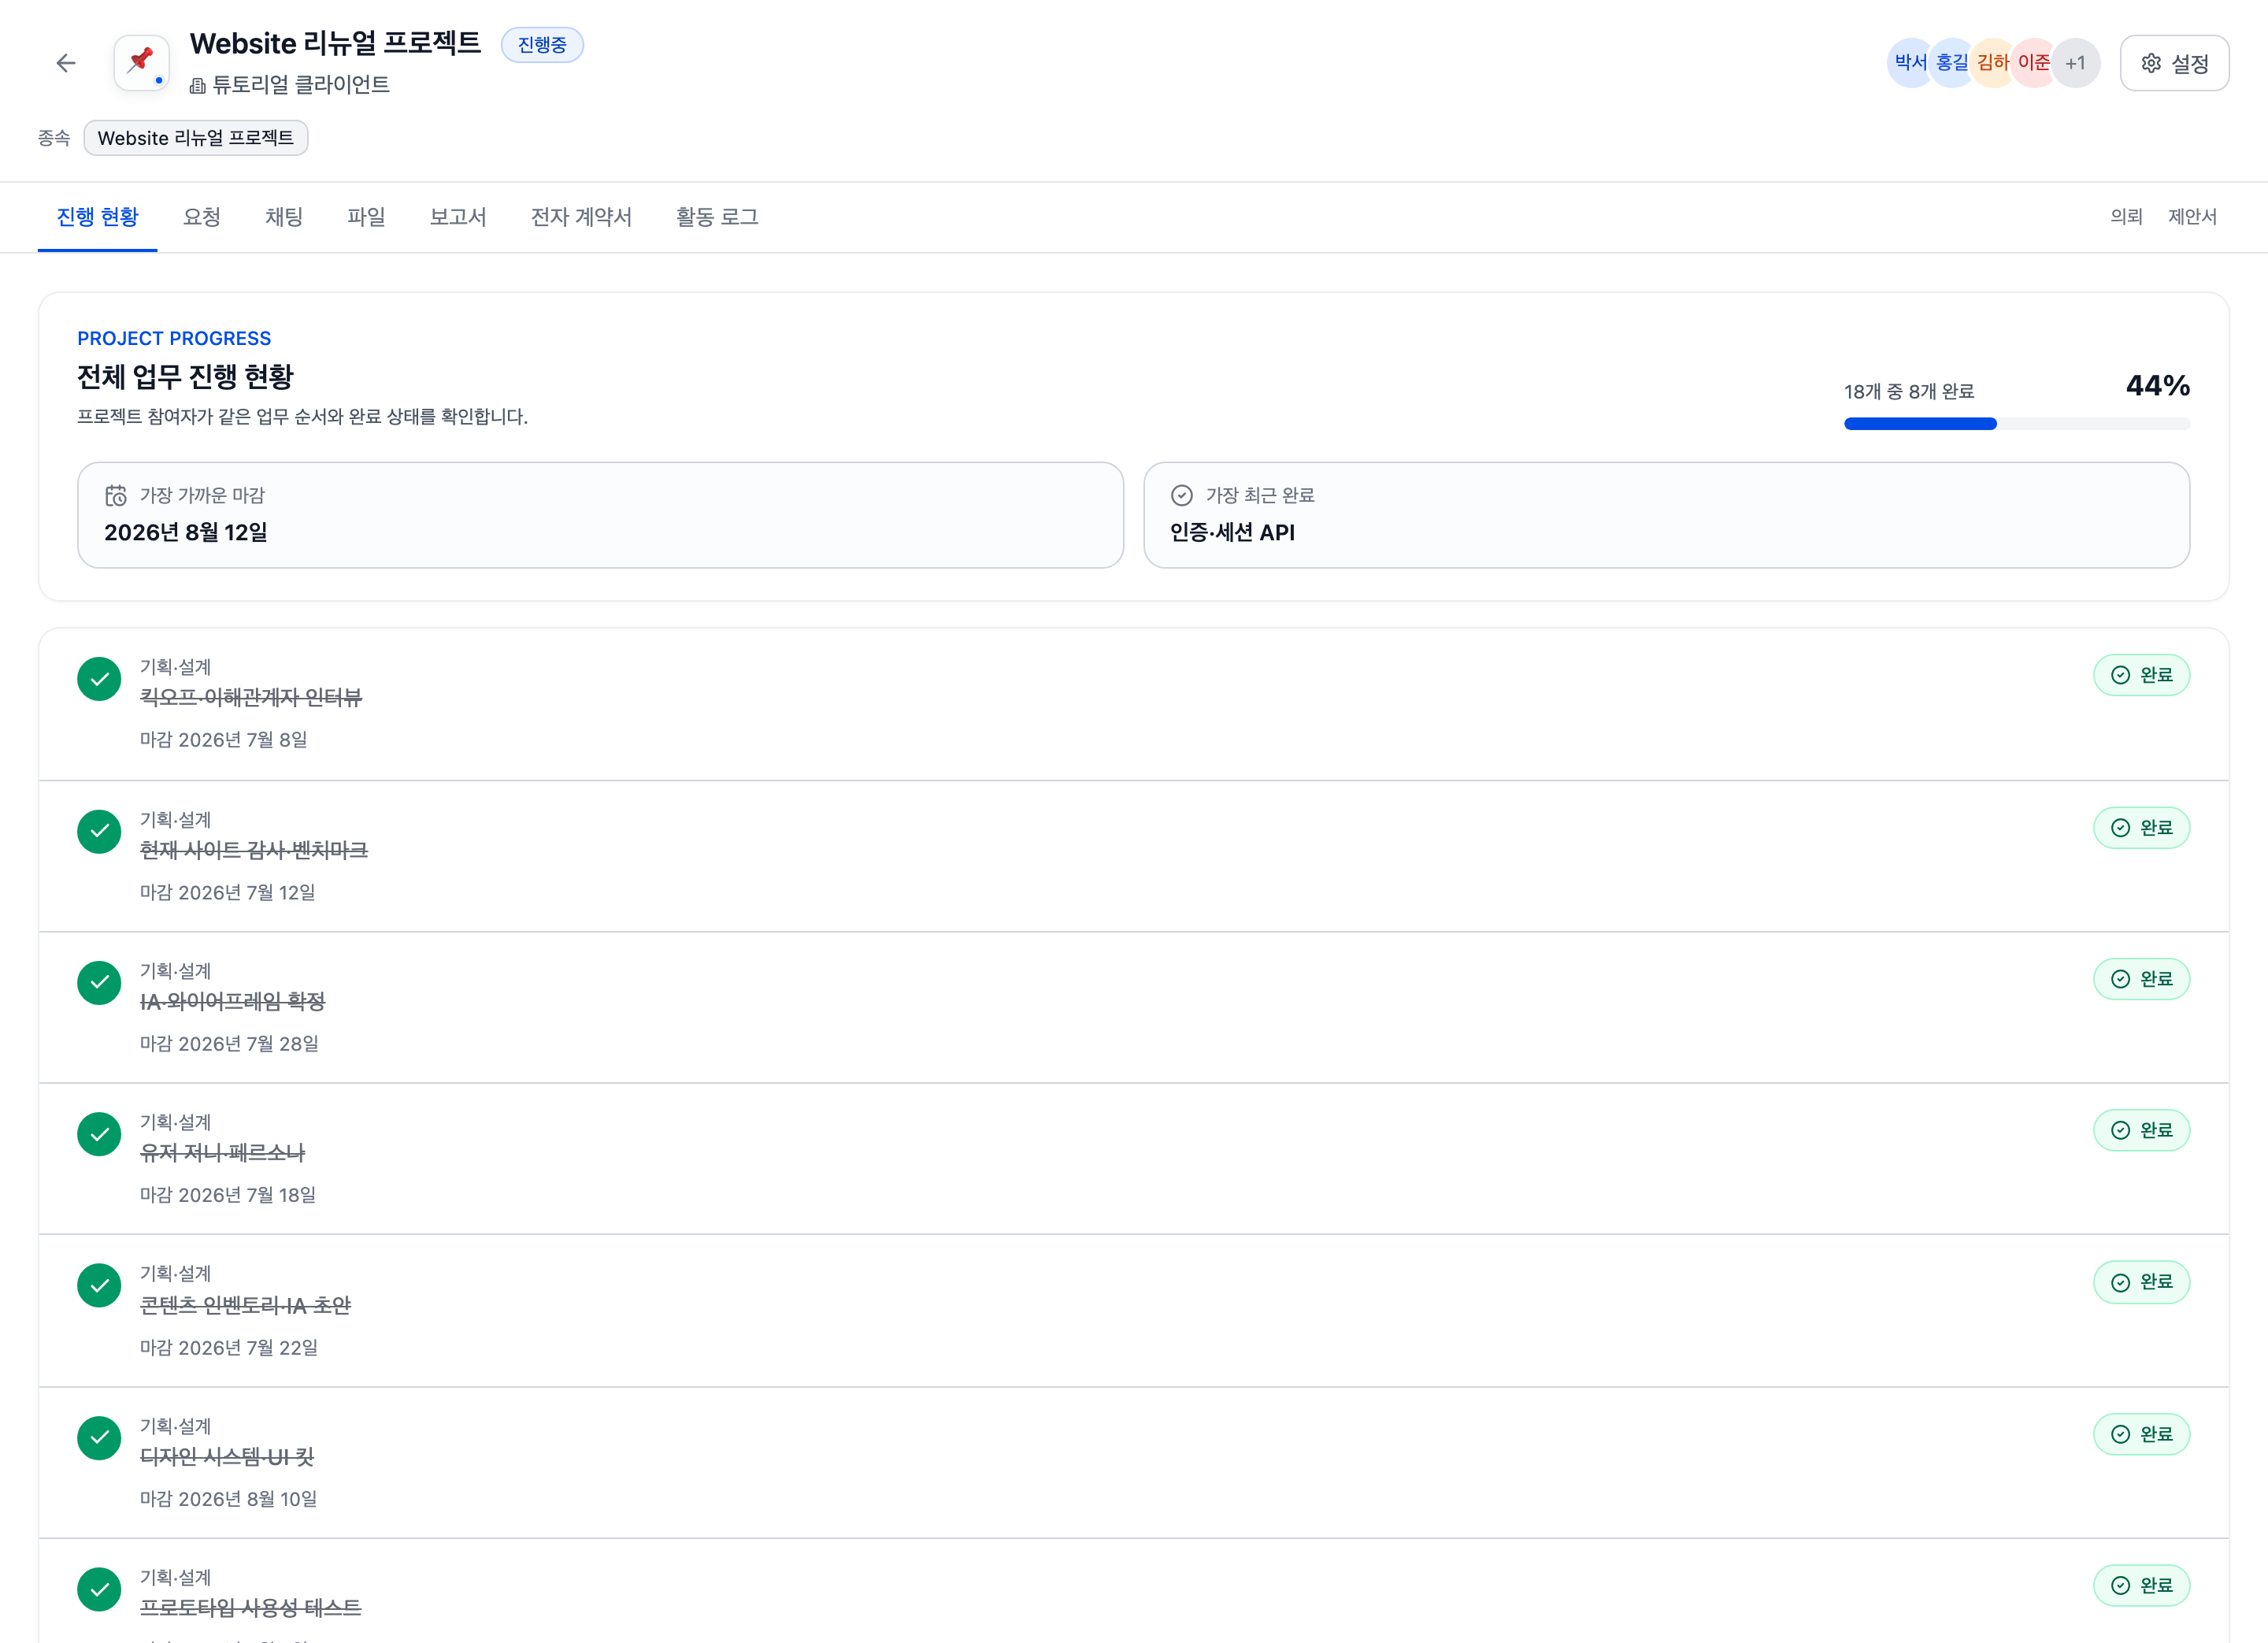Screen dimensions: 2268x1643
Task: Toggle the green check for 디자인 시스템 UI 킷
Action: tap(99, 1438)
